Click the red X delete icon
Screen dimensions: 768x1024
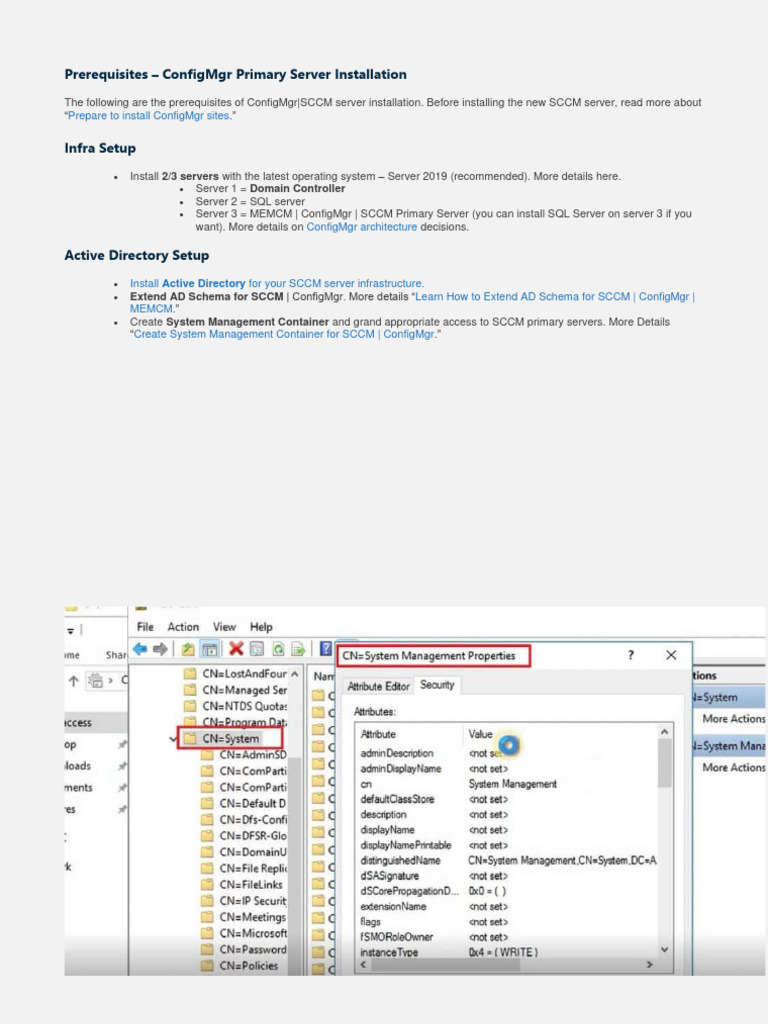[x=236, y=649]
